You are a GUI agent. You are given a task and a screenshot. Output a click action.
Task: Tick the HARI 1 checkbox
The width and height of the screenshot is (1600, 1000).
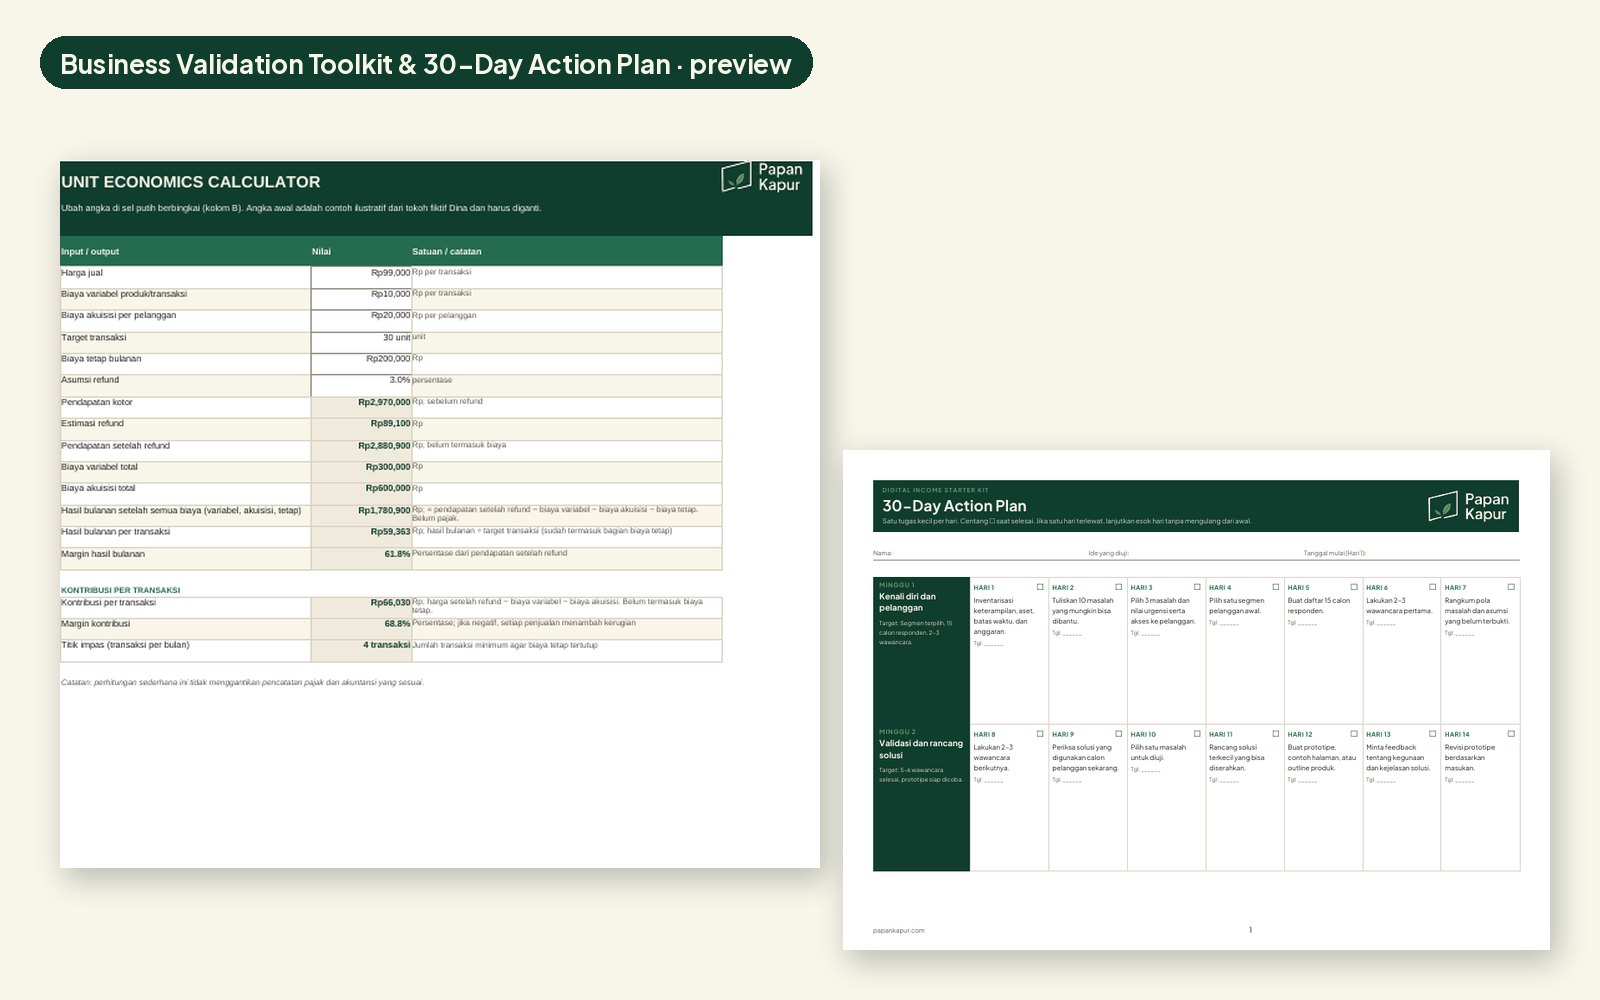click(1040, 587)
